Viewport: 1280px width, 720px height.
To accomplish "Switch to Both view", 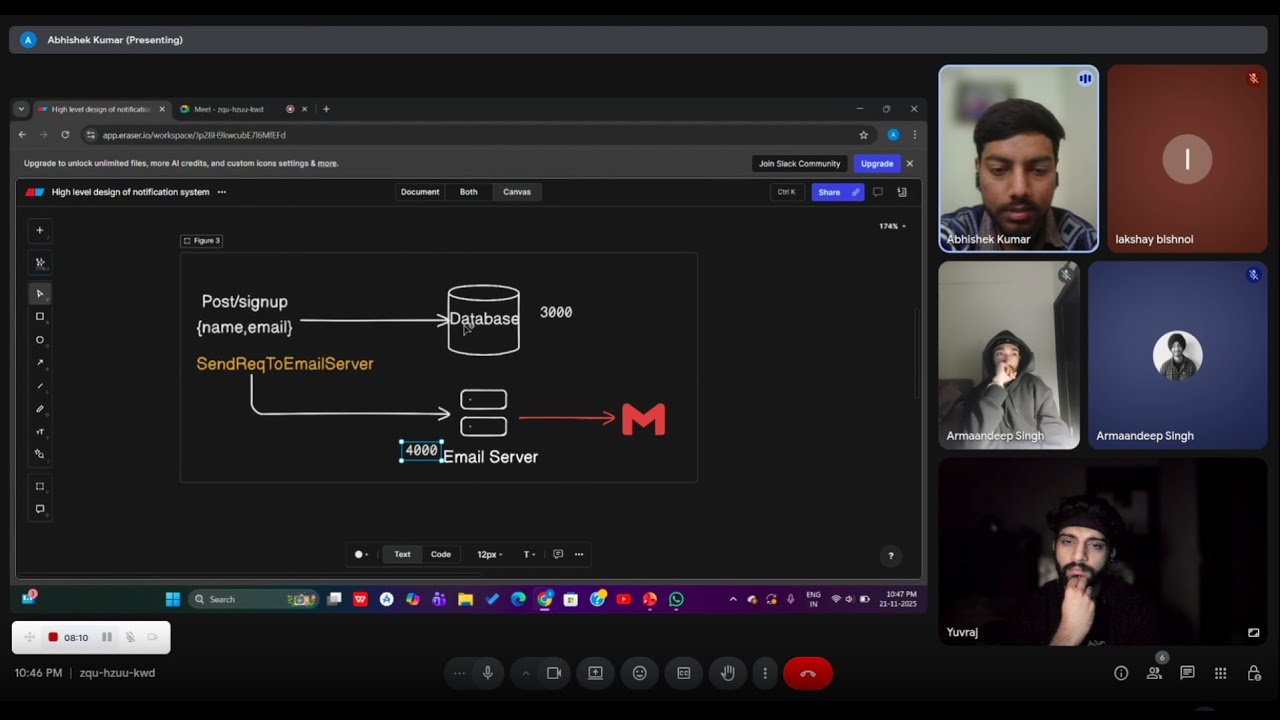I will pyautogui.click(x=468, y=192).
